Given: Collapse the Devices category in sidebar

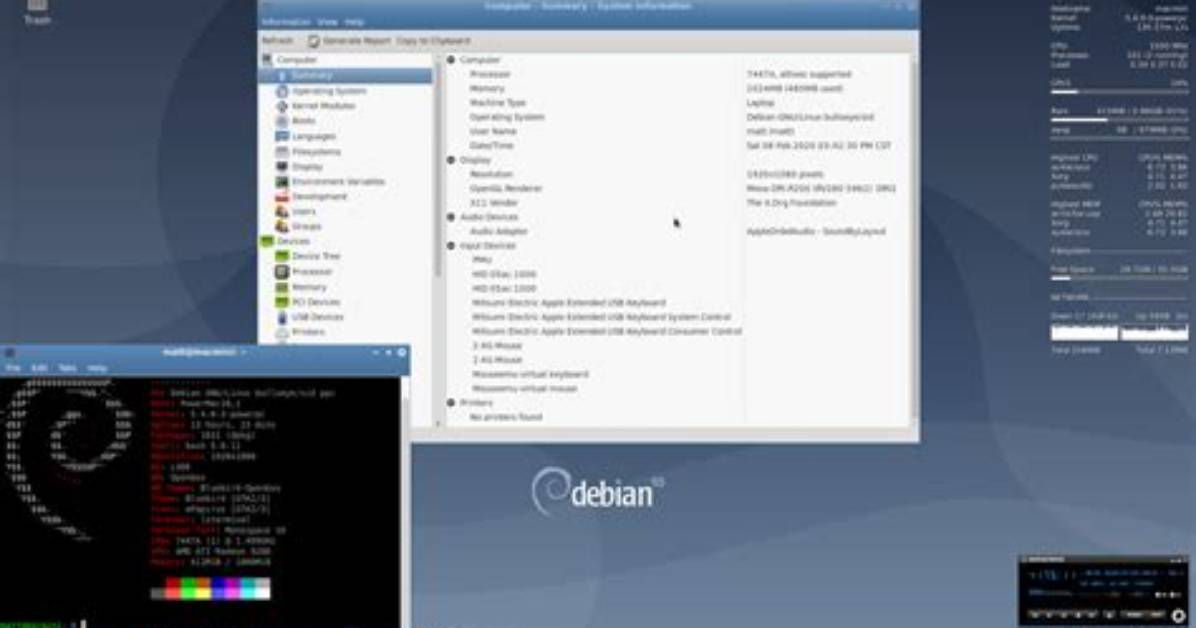Looking at the screenshot, I should (267, 241).
